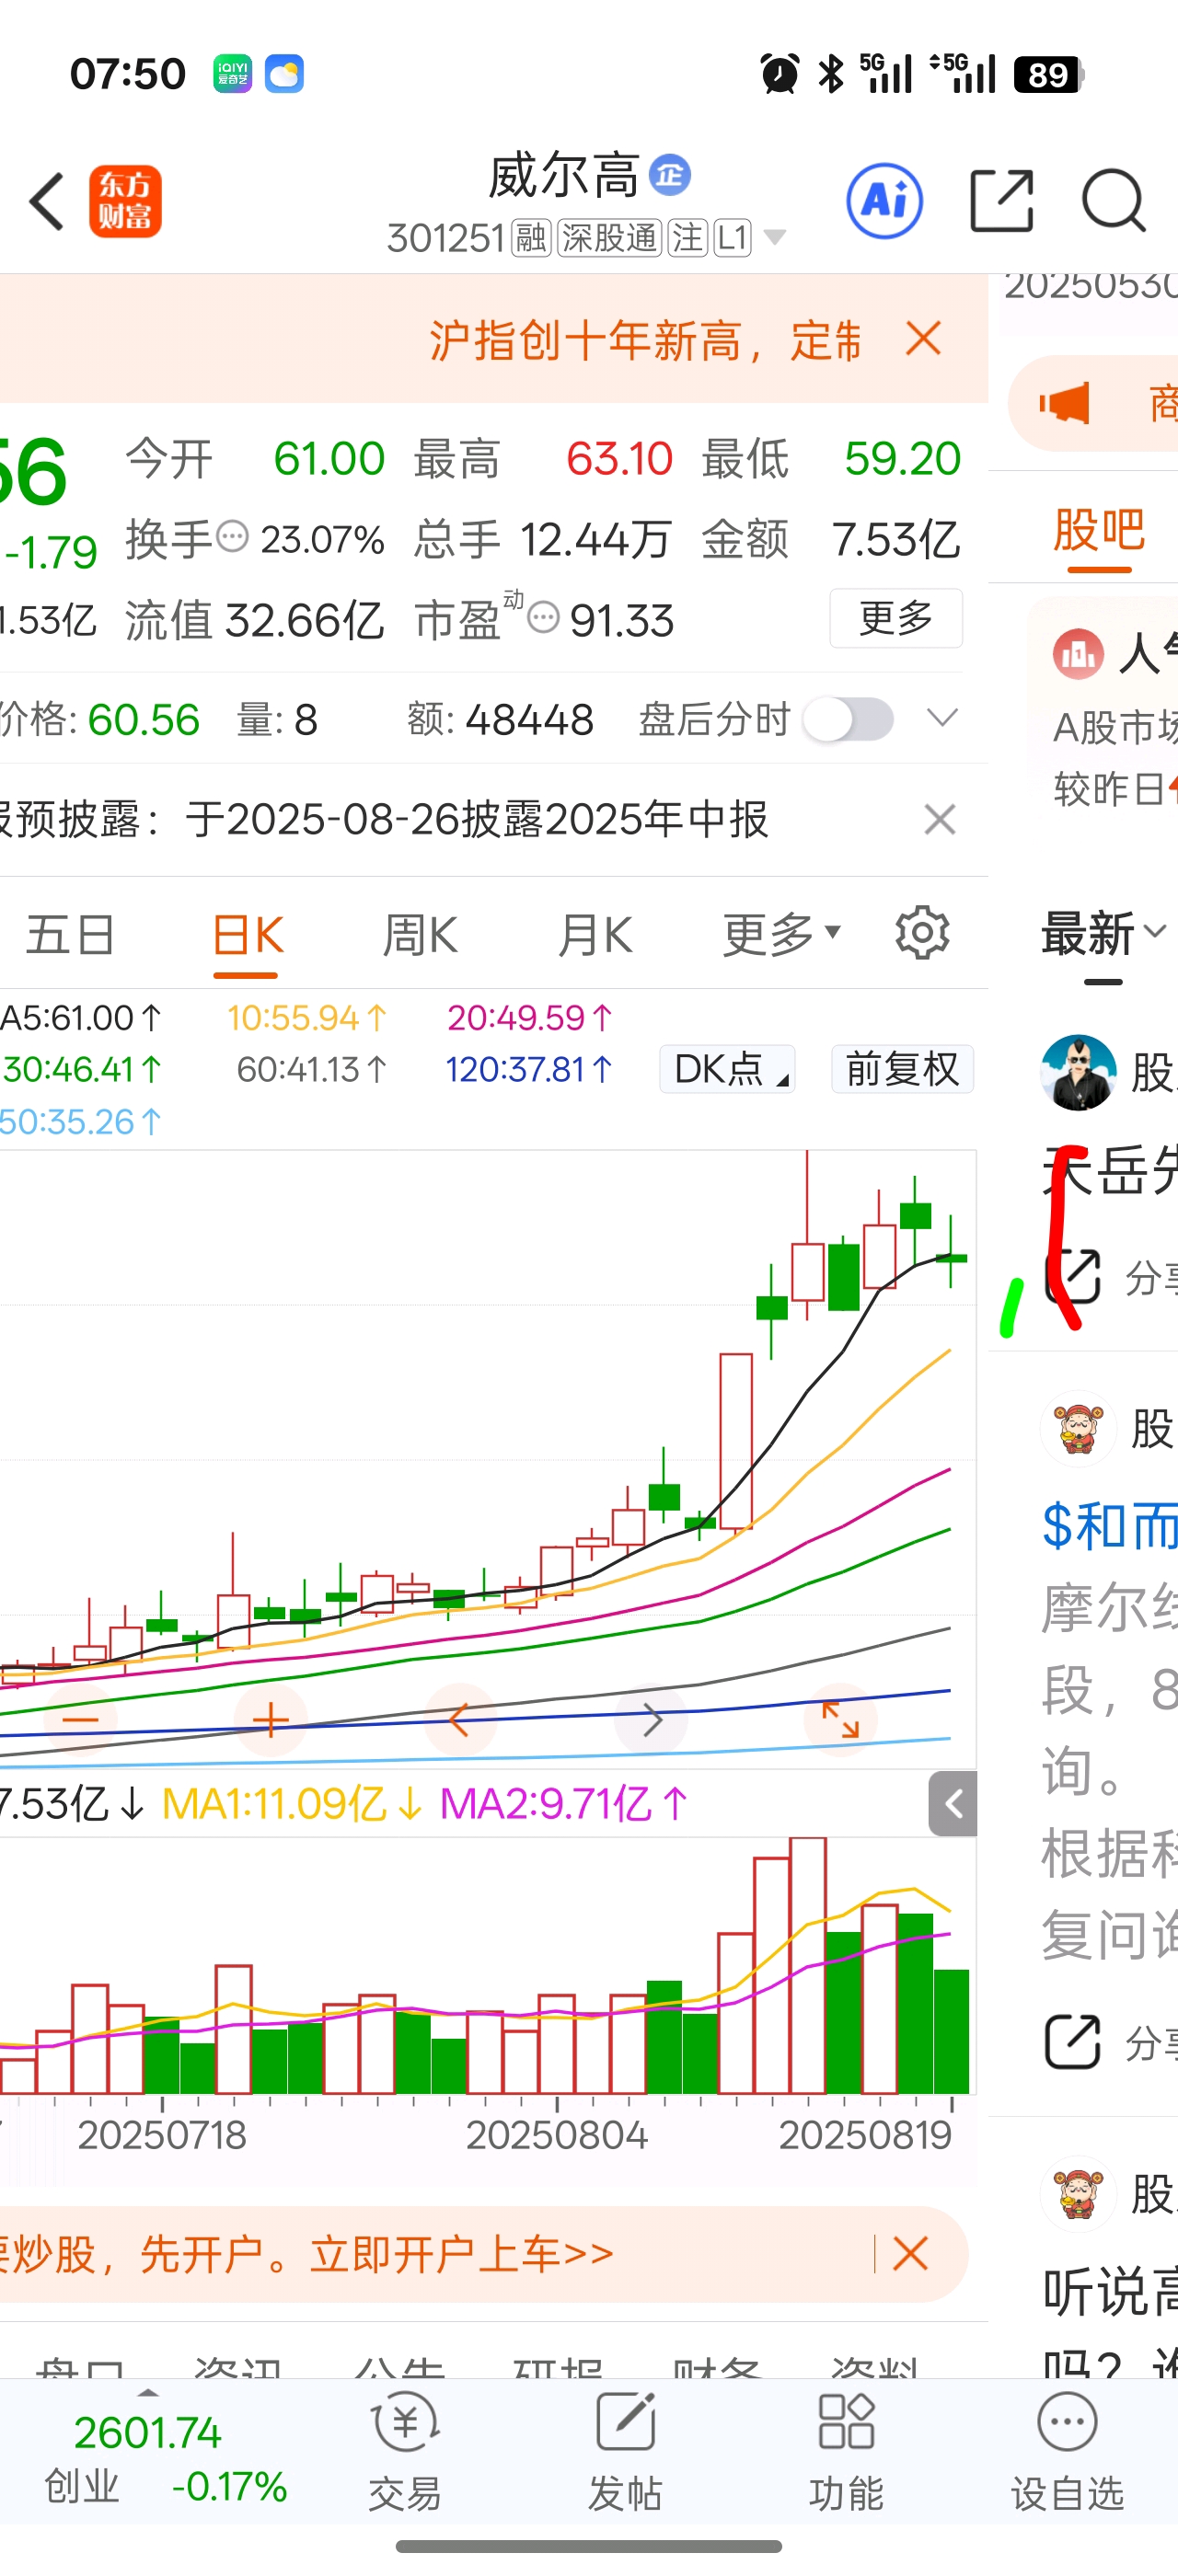Tap the 市盈 info smiley icon
This screenshot has height=2576, width=1178.
tap(543, 618)
